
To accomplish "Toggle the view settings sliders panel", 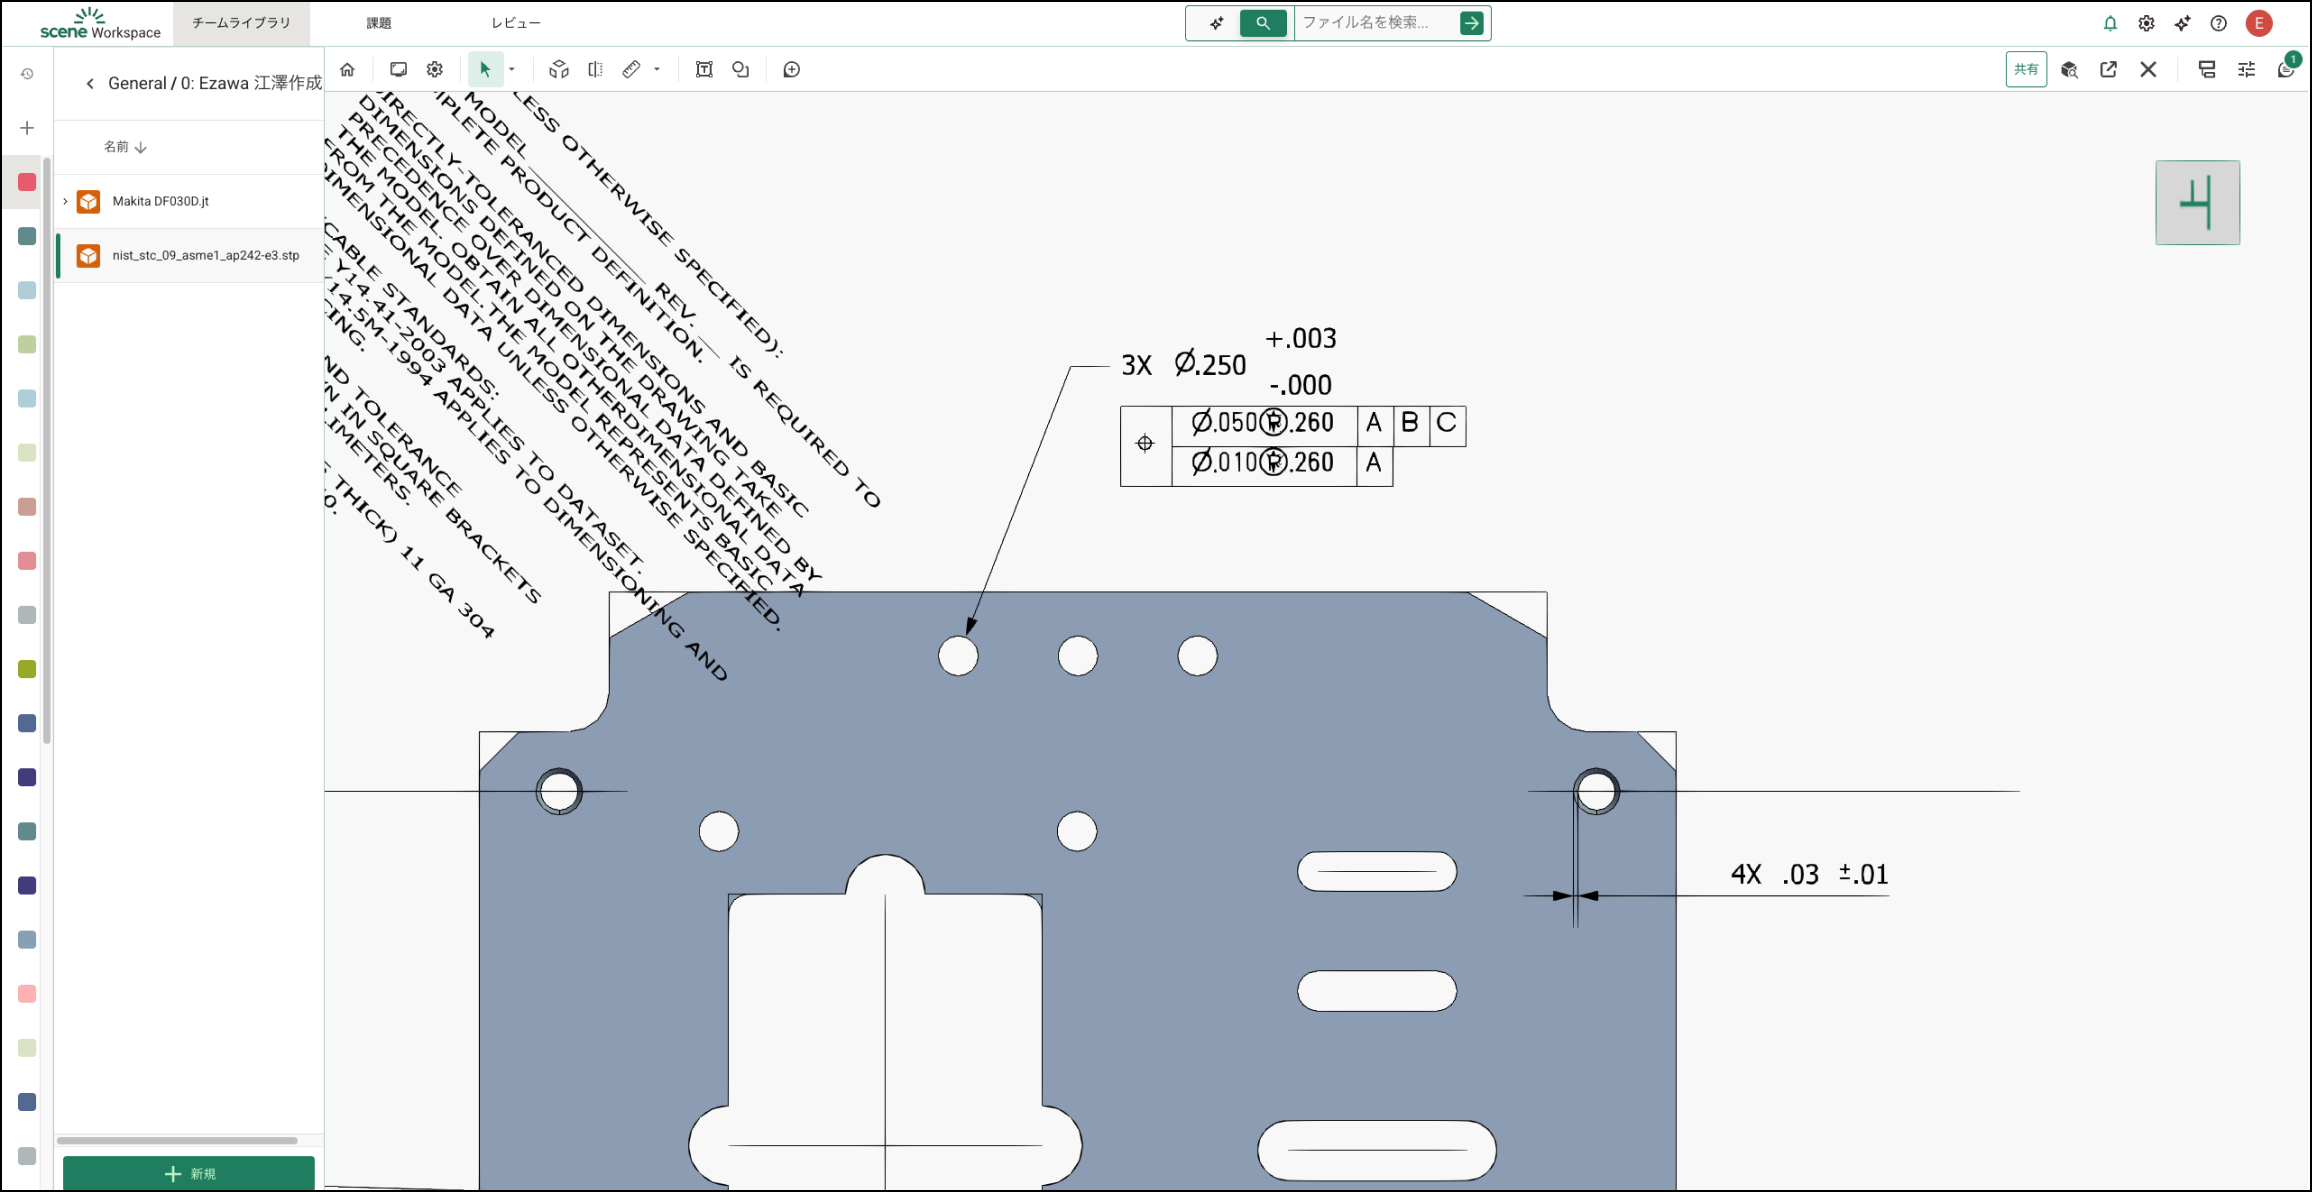I will pos(2246,70).
